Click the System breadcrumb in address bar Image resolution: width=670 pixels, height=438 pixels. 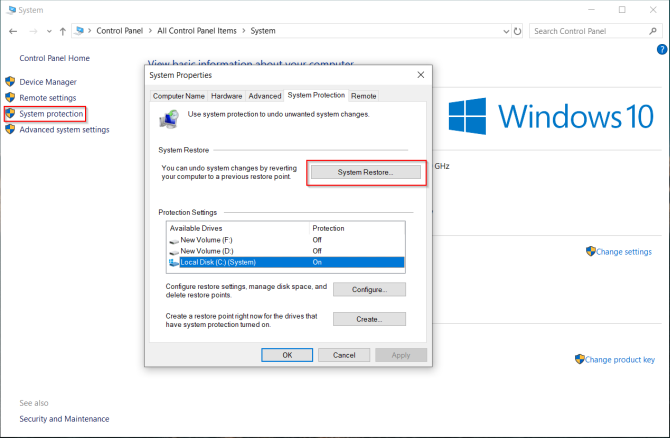[x=263, y=31]
